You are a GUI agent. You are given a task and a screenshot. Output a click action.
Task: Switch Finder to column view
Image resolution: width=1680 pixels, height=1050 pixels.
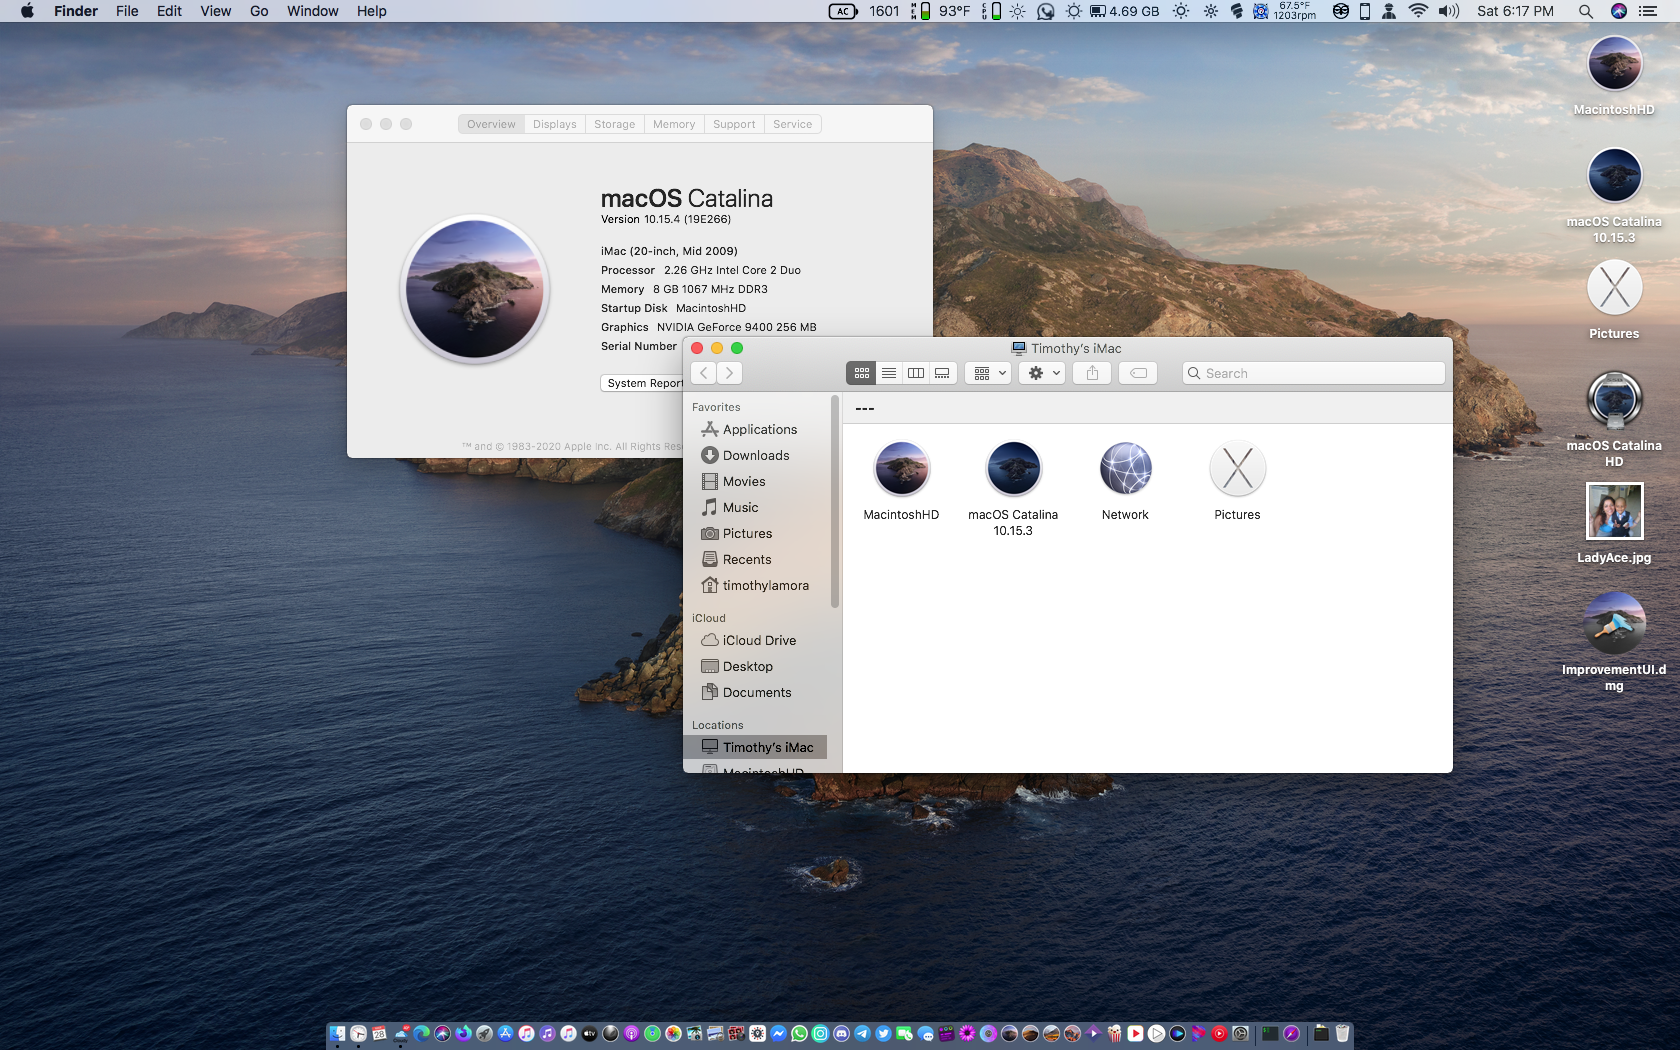pos(915,373)
